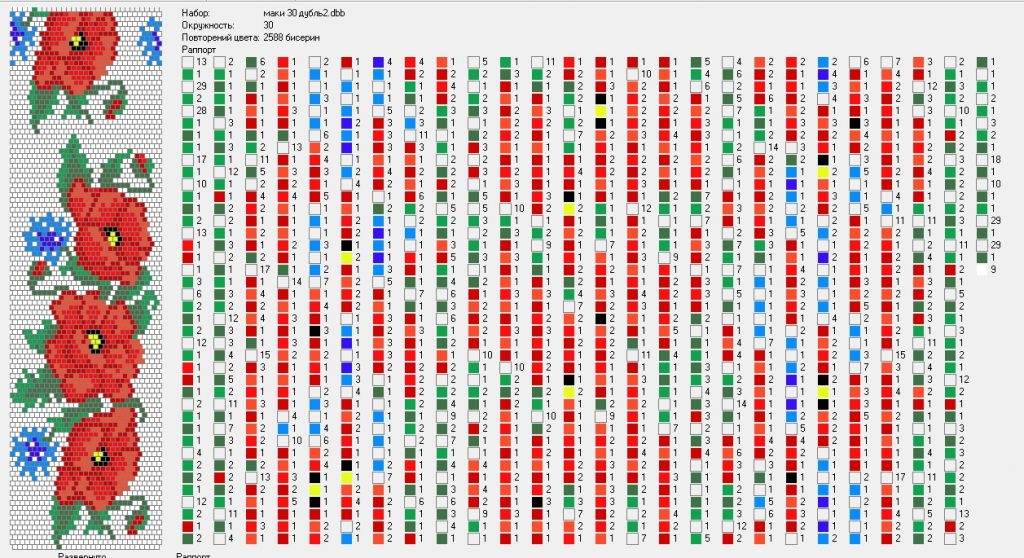Click blue cornflower at preview's top-left corner
The width and height of the screenshot is (1024, 558).
pos(19,30)
